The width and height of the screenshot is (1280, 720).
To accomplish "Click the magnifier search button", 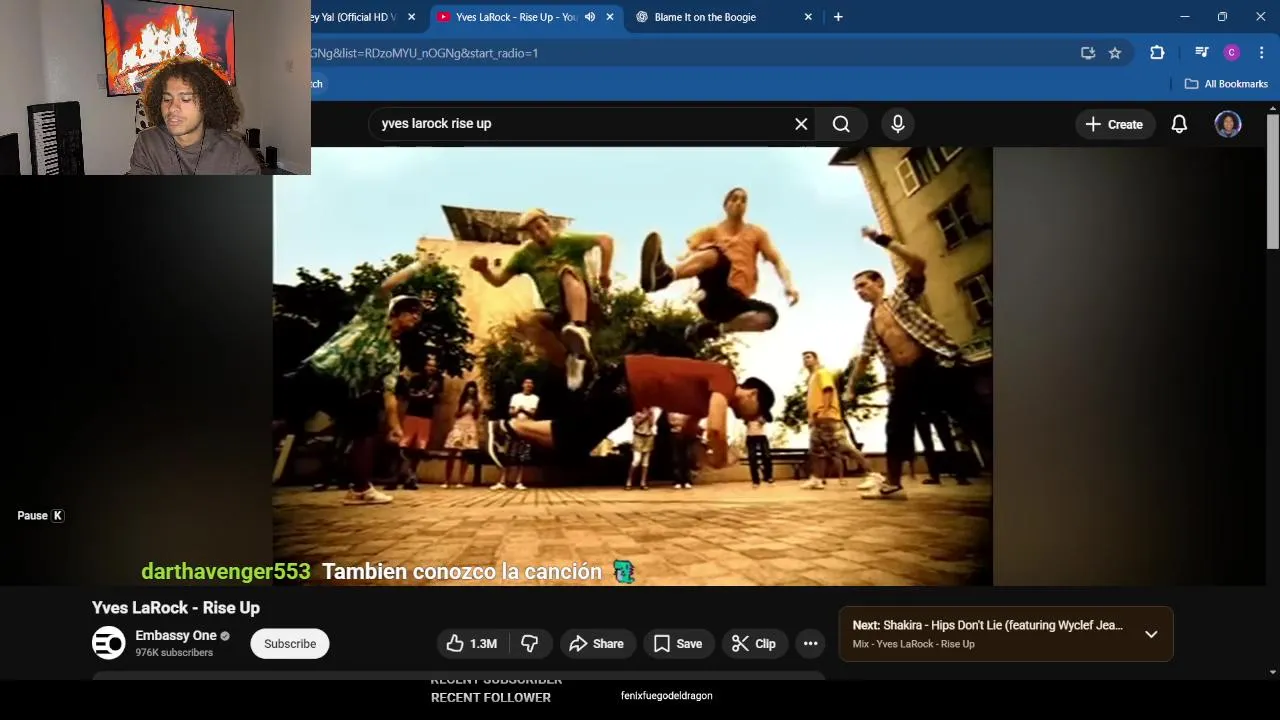I will (x=841, y=124).
